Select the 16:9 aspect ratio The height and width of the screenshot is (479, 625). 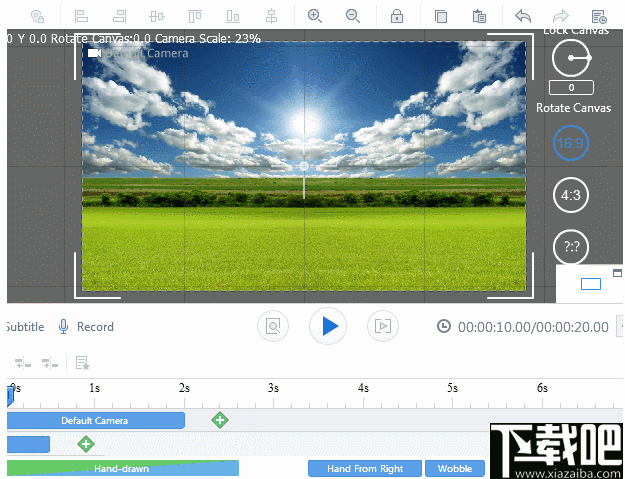(571, 143)
